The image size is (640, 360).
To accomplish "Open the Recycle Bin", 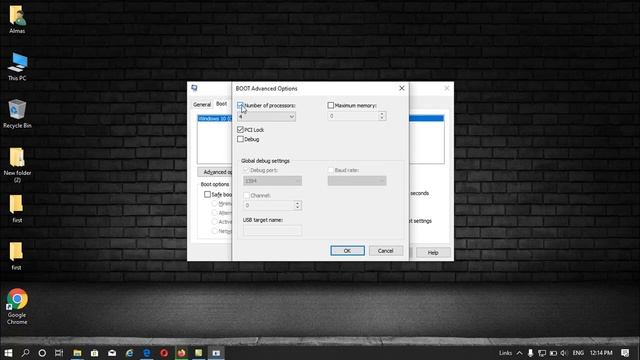I will [17, 113].
